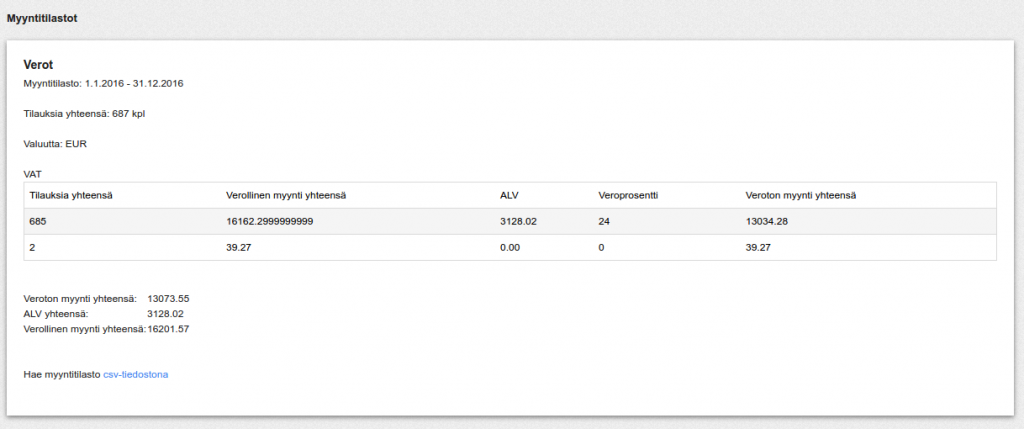Click the Veroton myynti yhteensä column header
Screen dimensions: 1024x429
pos(801,195)
